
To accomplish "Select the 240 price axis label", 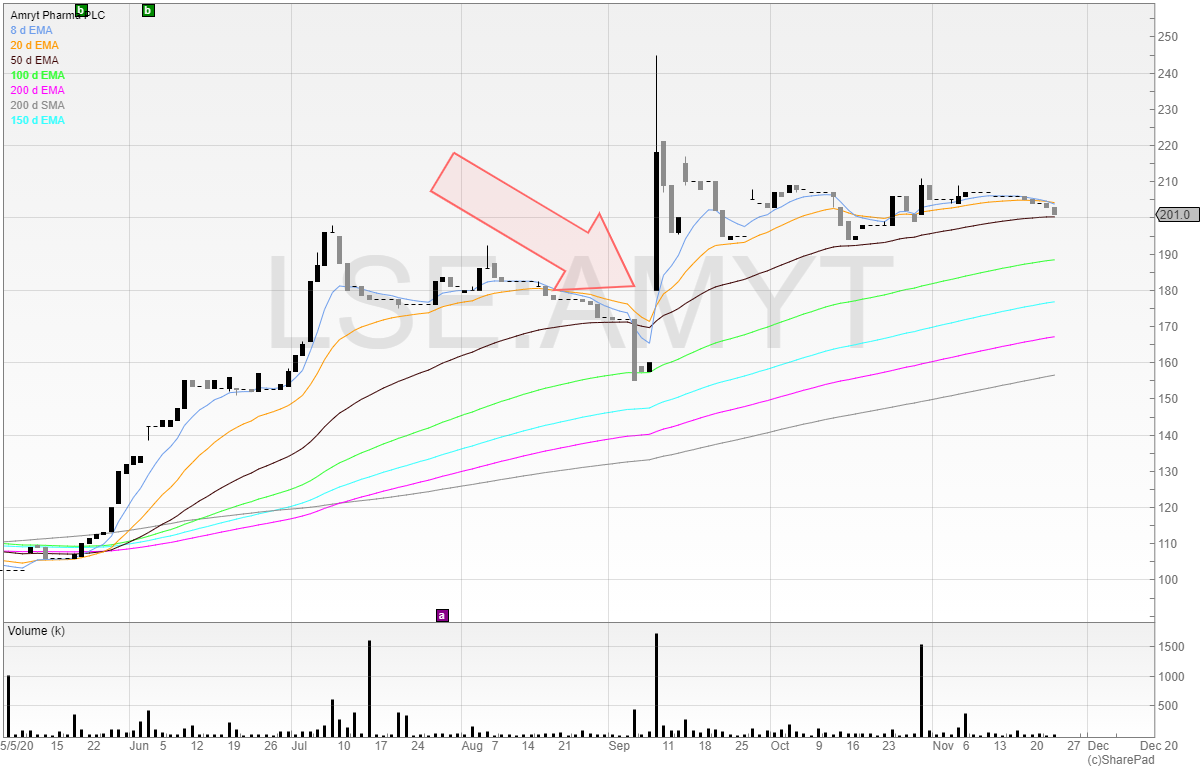I will (1169, 73).
